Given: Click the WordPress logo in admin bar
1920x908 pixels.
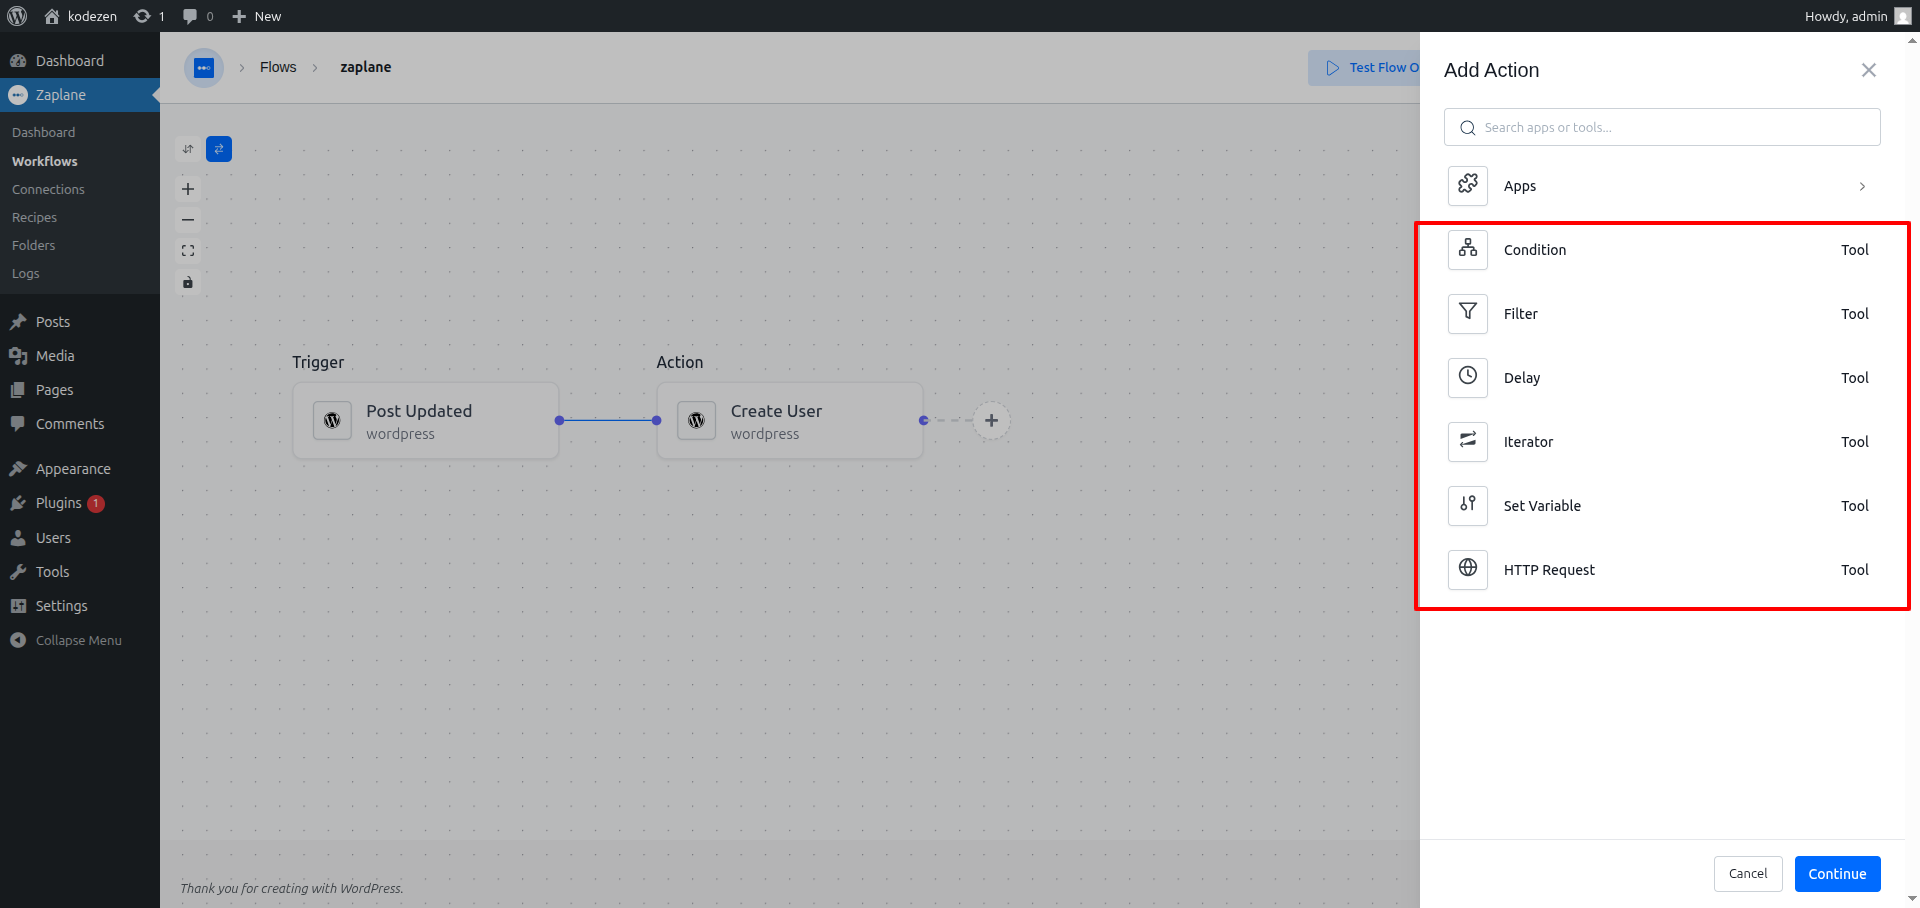Looking at the screenshot, I should point(17,16).
